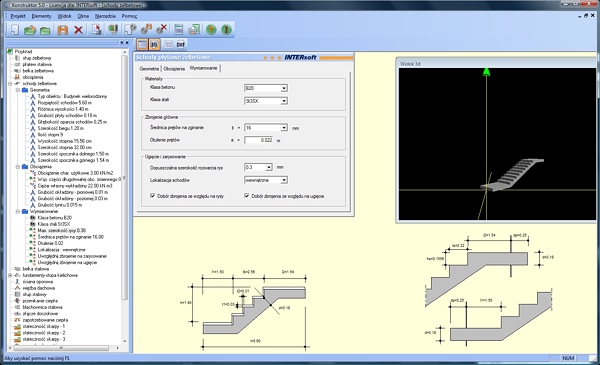Click the green info icon

point(227,29)
